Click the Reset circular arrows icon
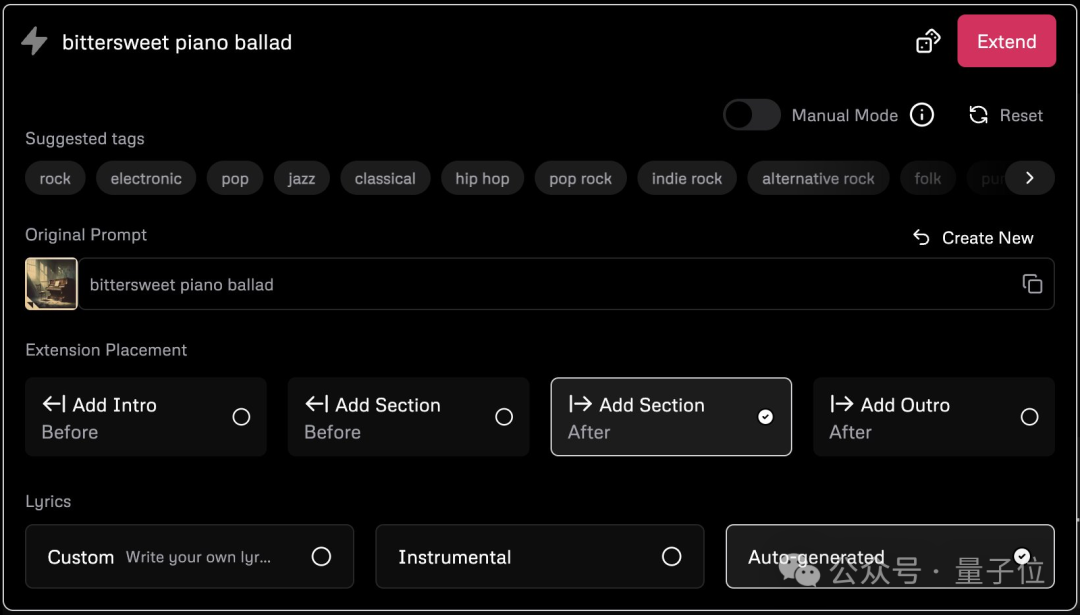The width and height of the screenshot is (1080, 615). (x=979, y=115)
